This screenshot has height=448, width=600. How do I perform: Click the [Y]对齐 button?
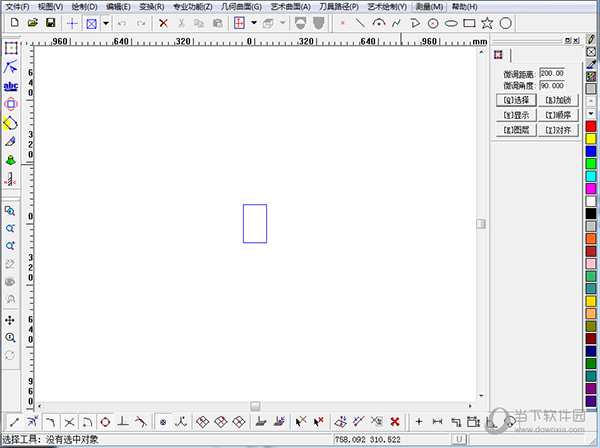pyautogui.click(x=558, y=130)
